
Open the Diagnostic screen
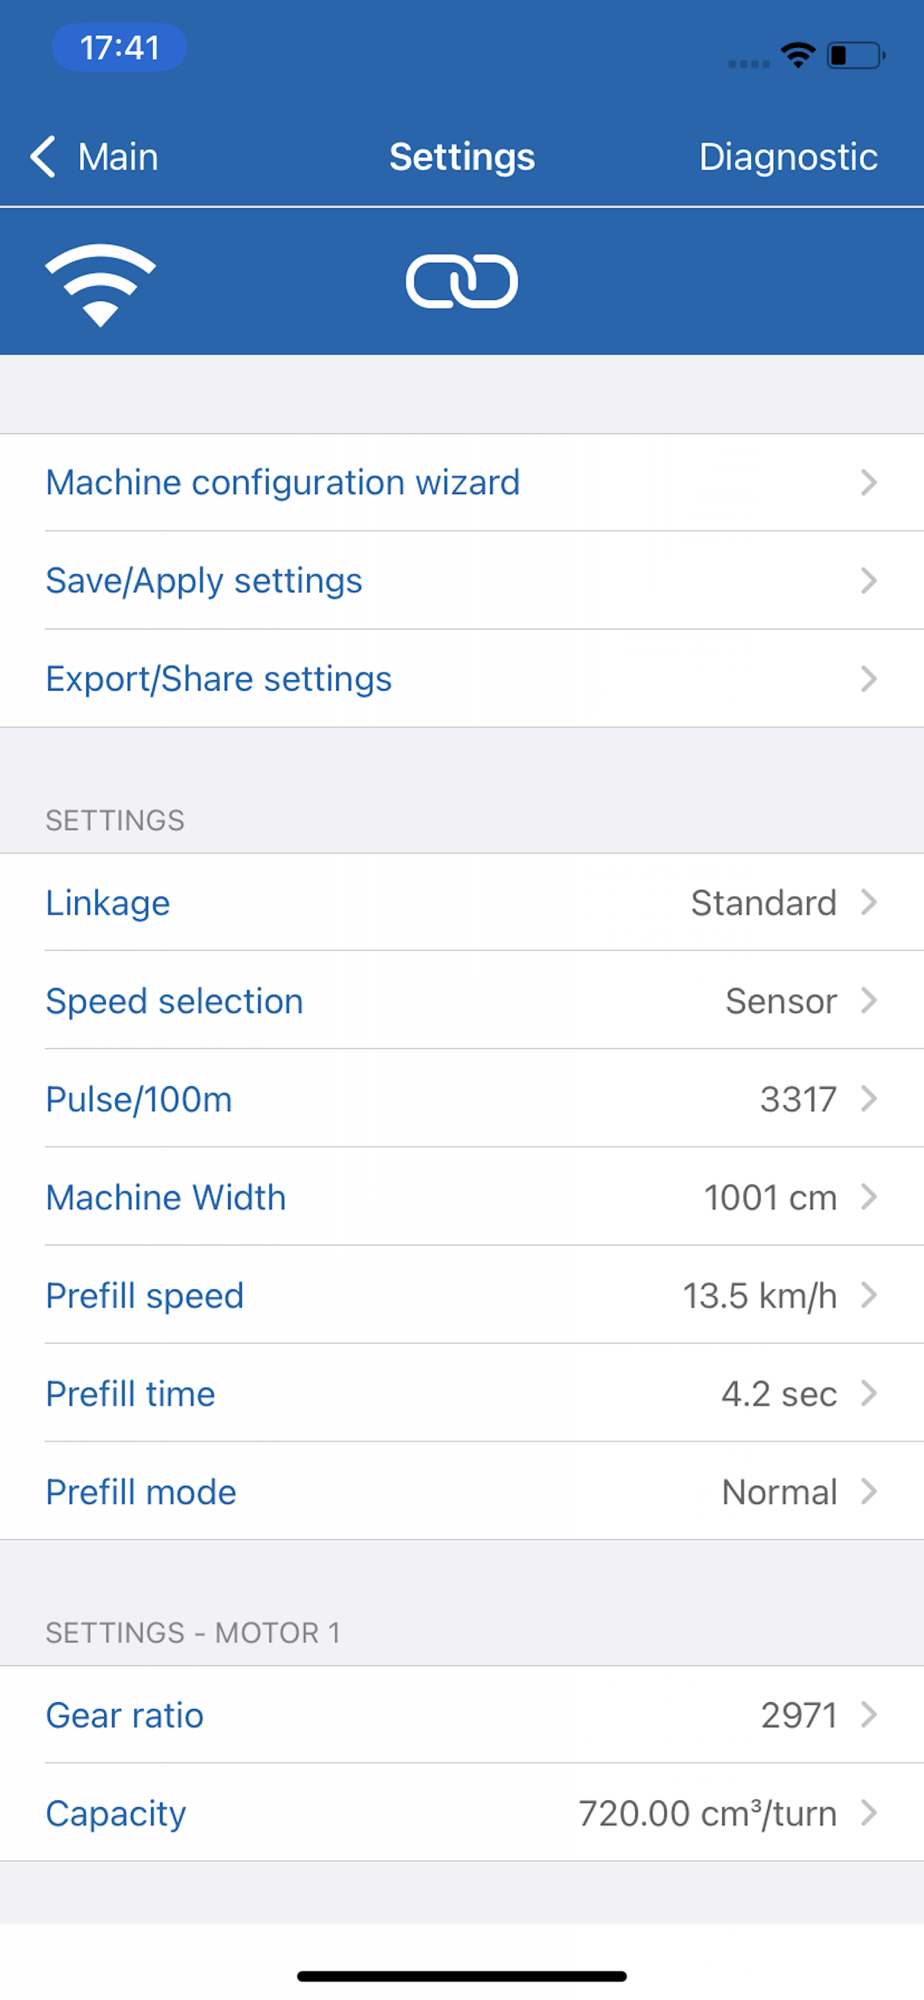point(788,157)
